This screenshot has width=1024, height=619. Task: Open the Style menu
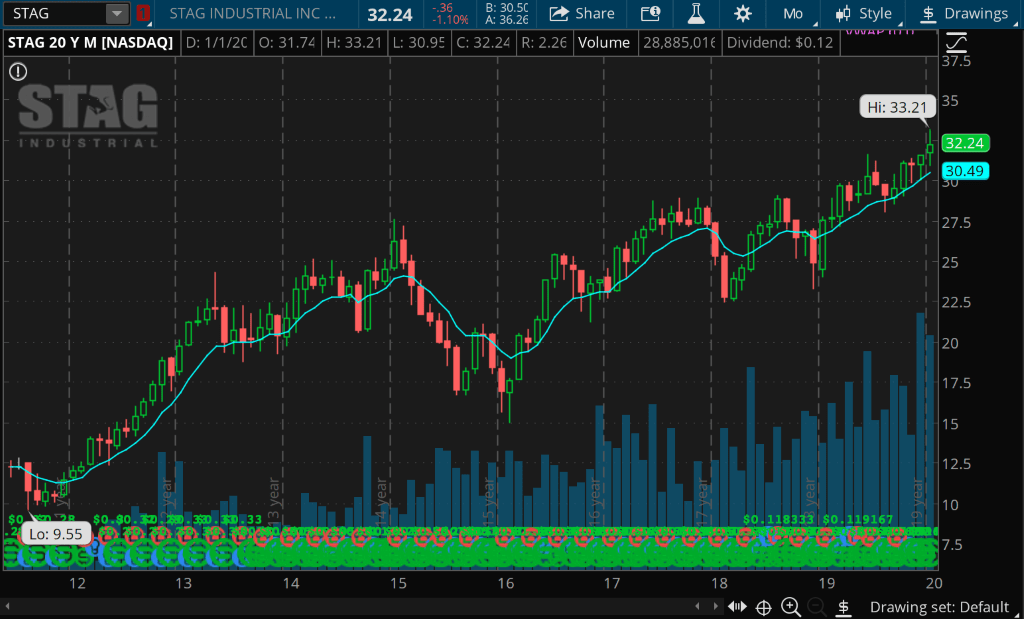point(865,14)
